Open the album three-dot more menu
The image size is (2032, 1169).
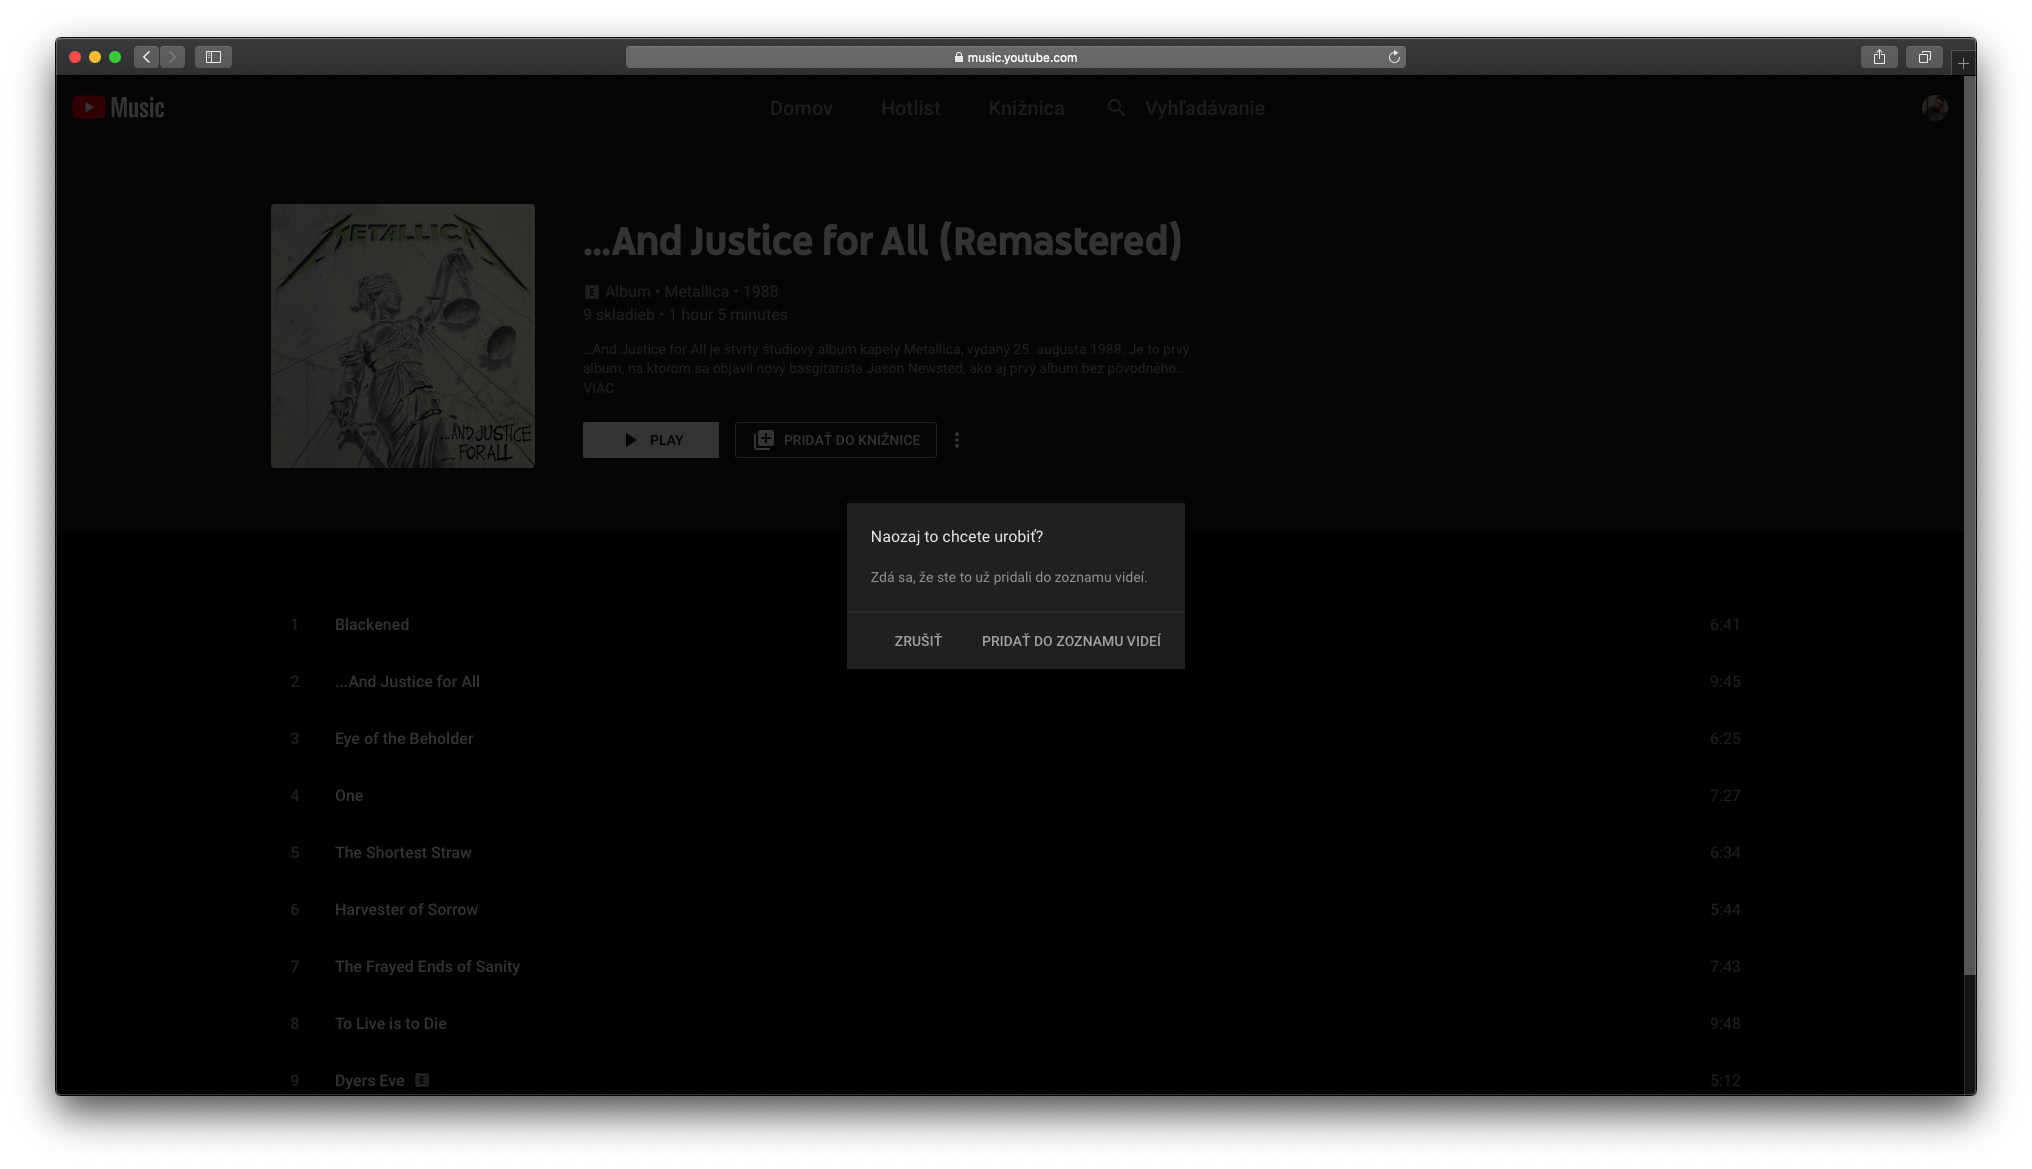(957, 440)
